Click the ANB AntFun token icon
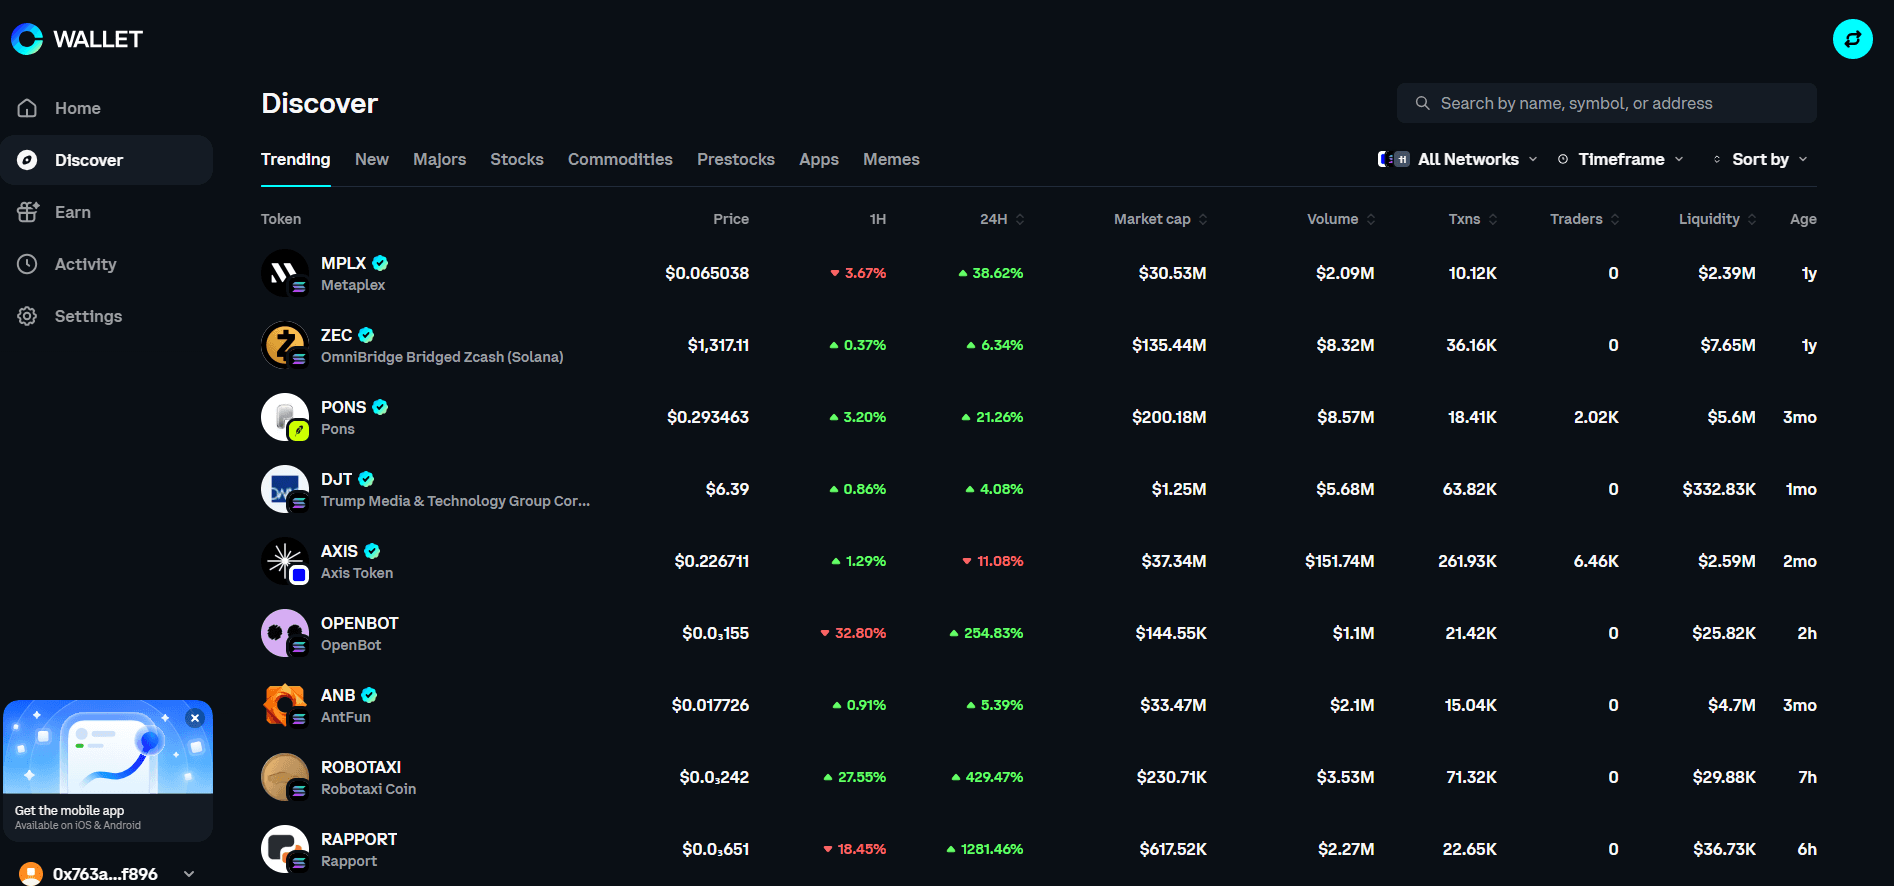1894x886 pixels. pos(285,705)
